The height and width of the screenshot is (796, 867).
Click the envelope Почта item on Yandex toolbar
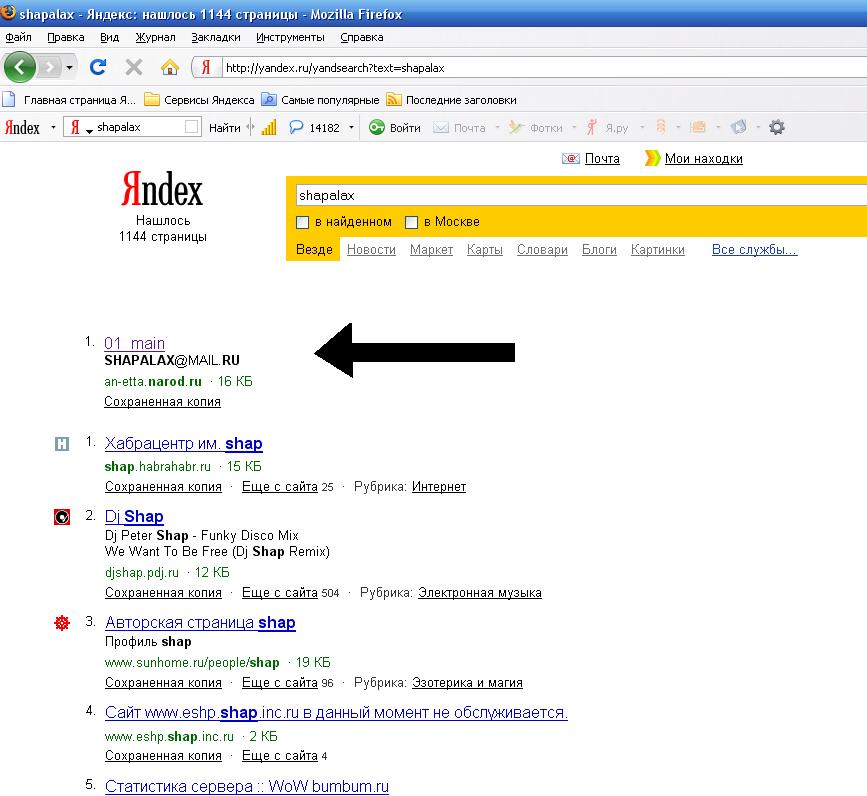(x=459, y=128)
